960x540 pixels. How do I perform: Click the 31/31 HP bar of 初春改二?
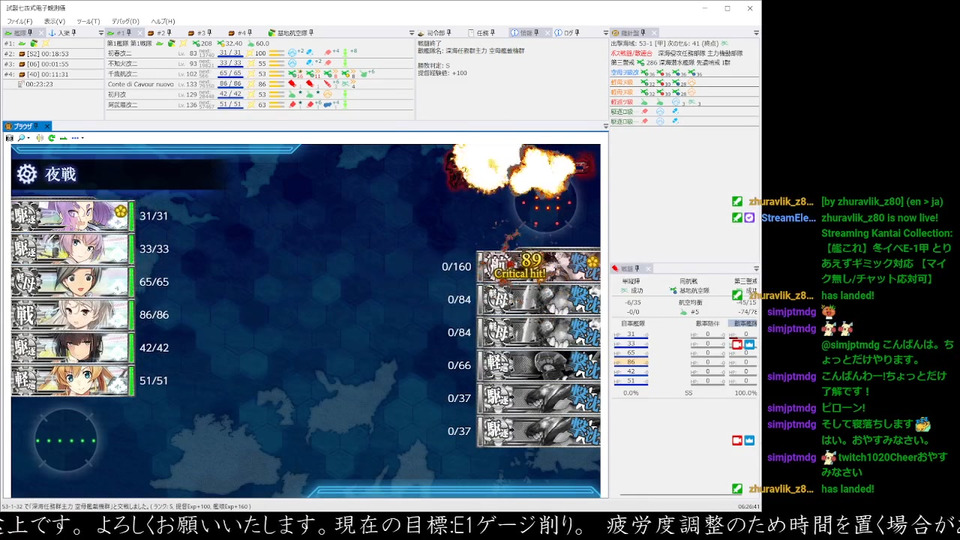click(230, 54)
